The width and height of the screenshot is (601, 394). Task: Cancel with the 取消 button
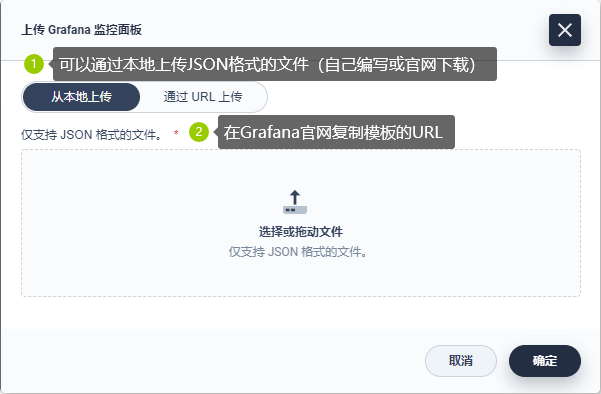tap(461, 361)
